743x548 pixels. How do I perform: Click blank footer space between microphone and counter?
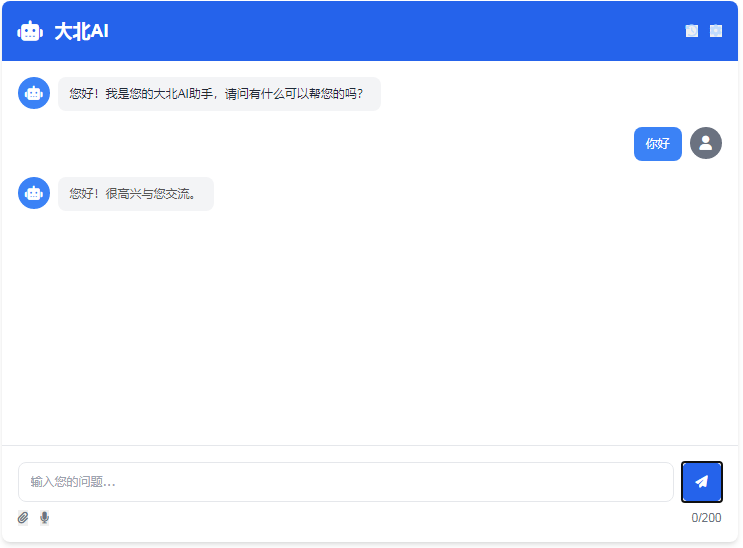coord(370,518)
